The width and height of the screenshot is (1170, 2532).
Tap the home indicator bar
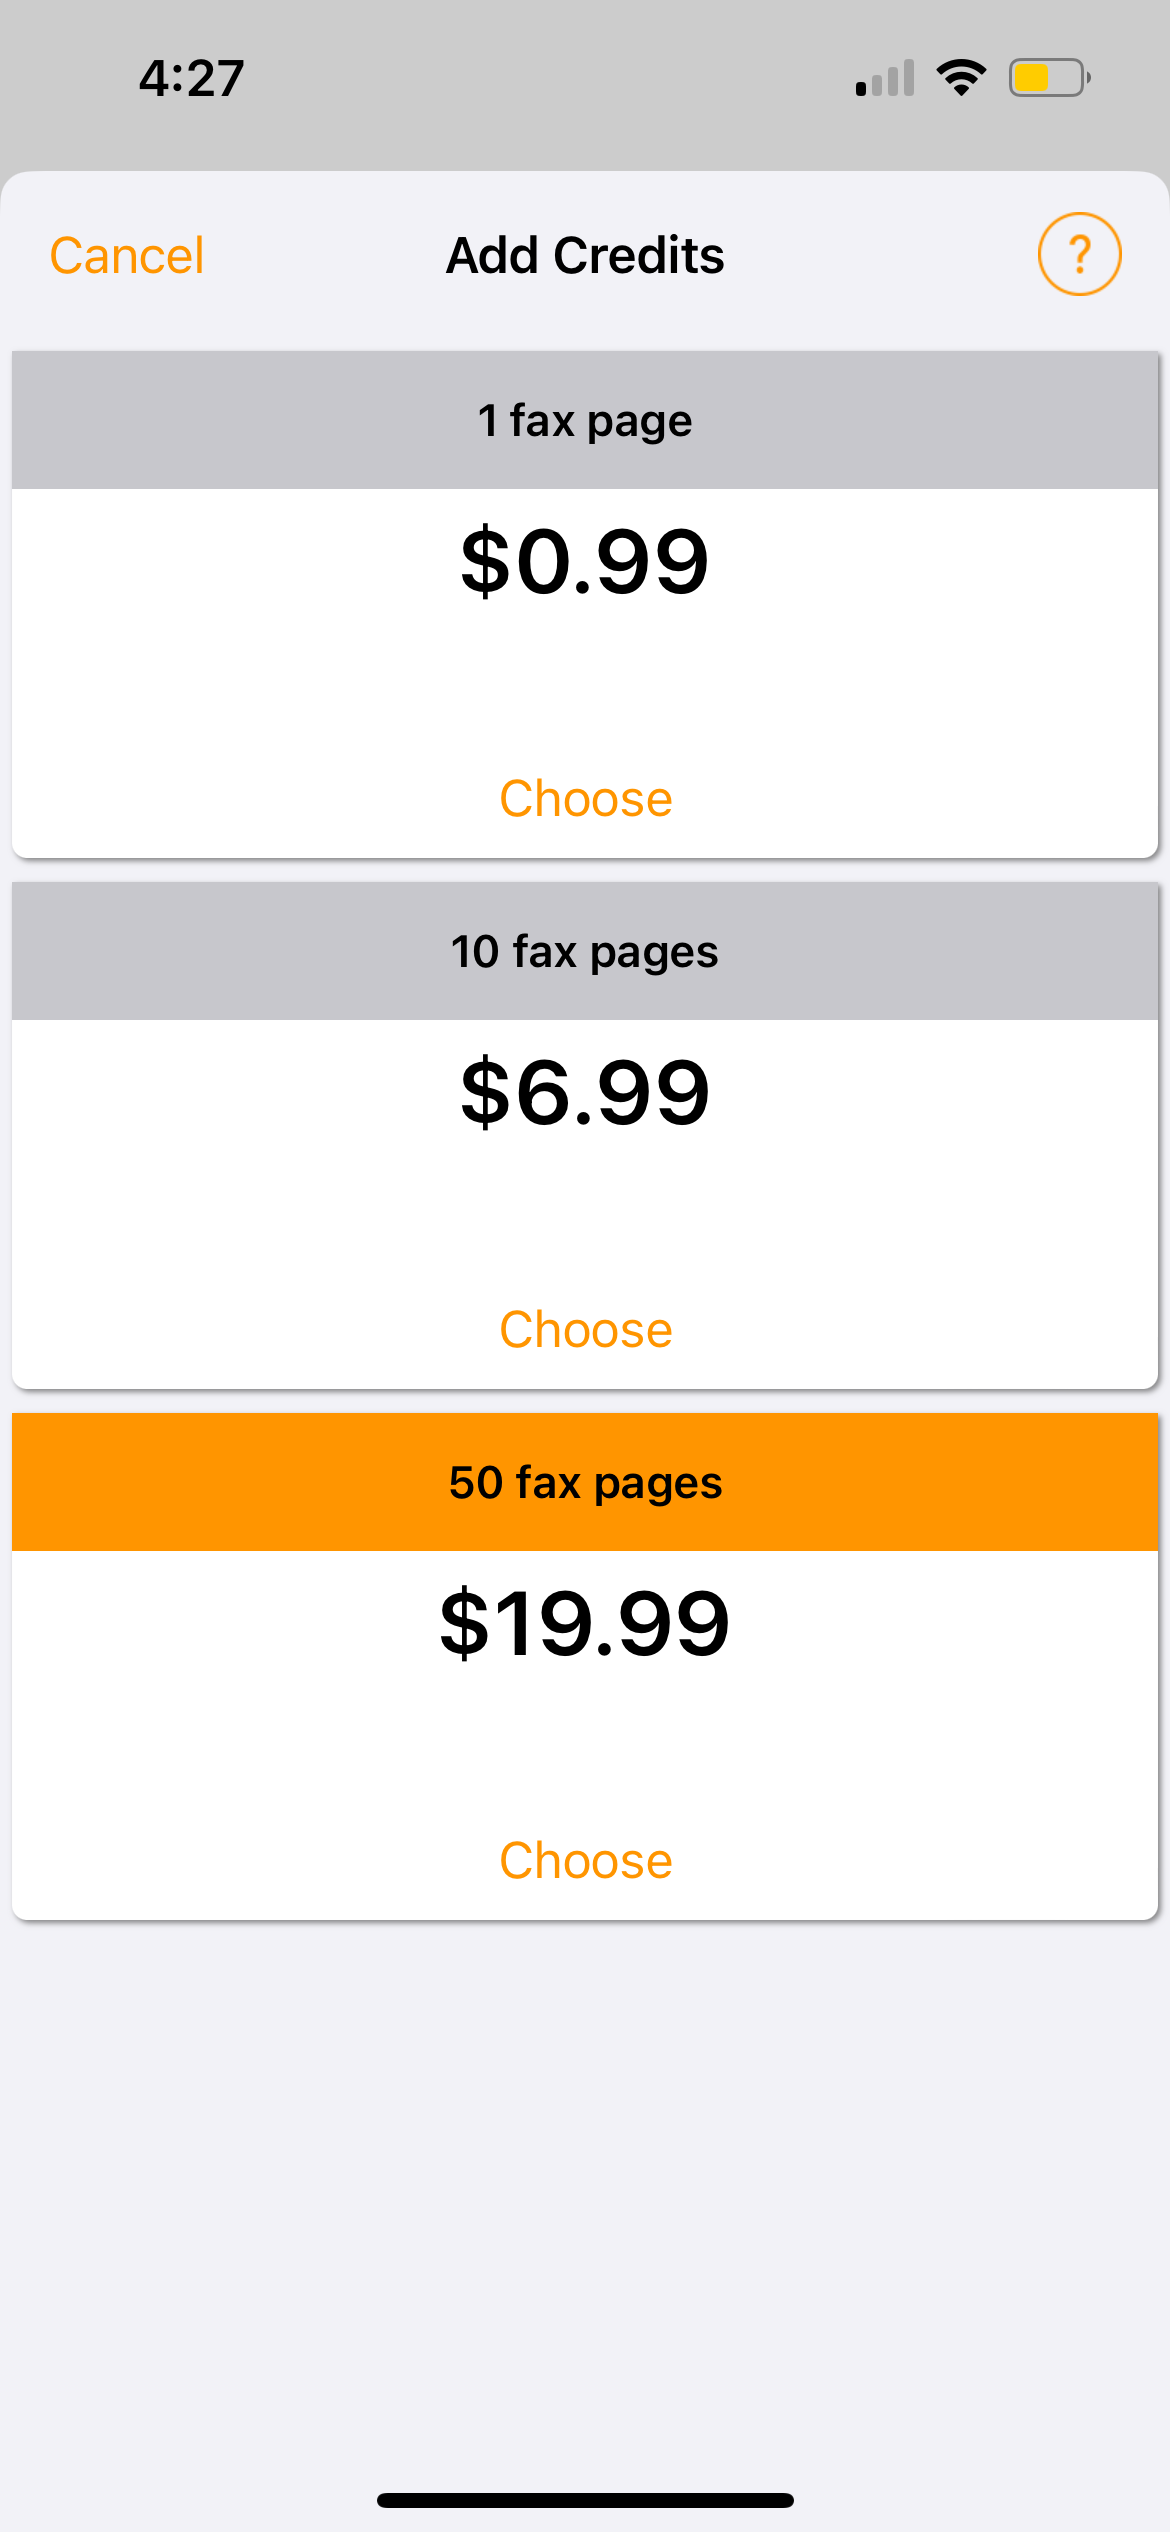click(585, 2500)
